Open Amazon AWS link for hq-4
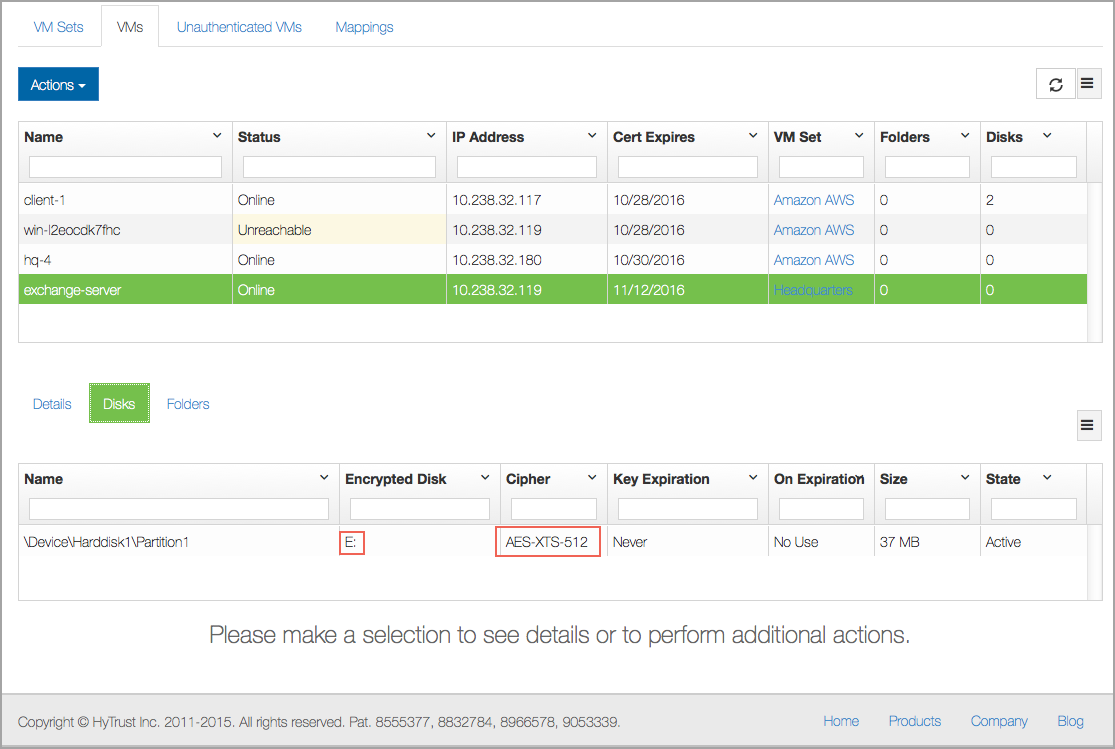1115x749 pixels. coord(813,260)
